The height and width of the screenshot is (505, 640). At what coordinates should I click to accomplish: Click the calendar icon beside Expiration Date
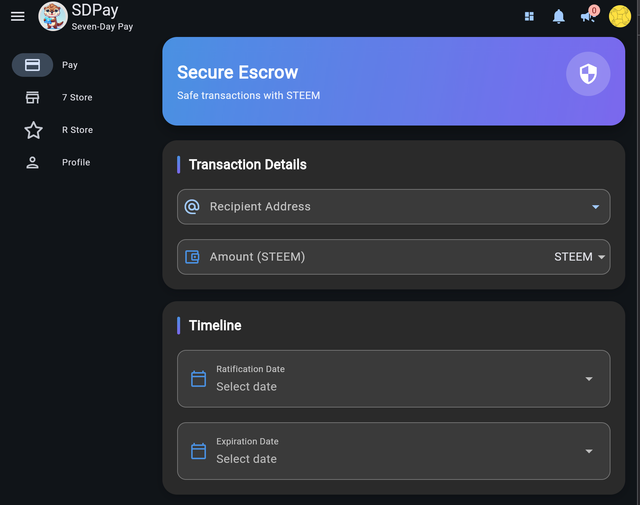pyautogui.click(x=198, y=451)
